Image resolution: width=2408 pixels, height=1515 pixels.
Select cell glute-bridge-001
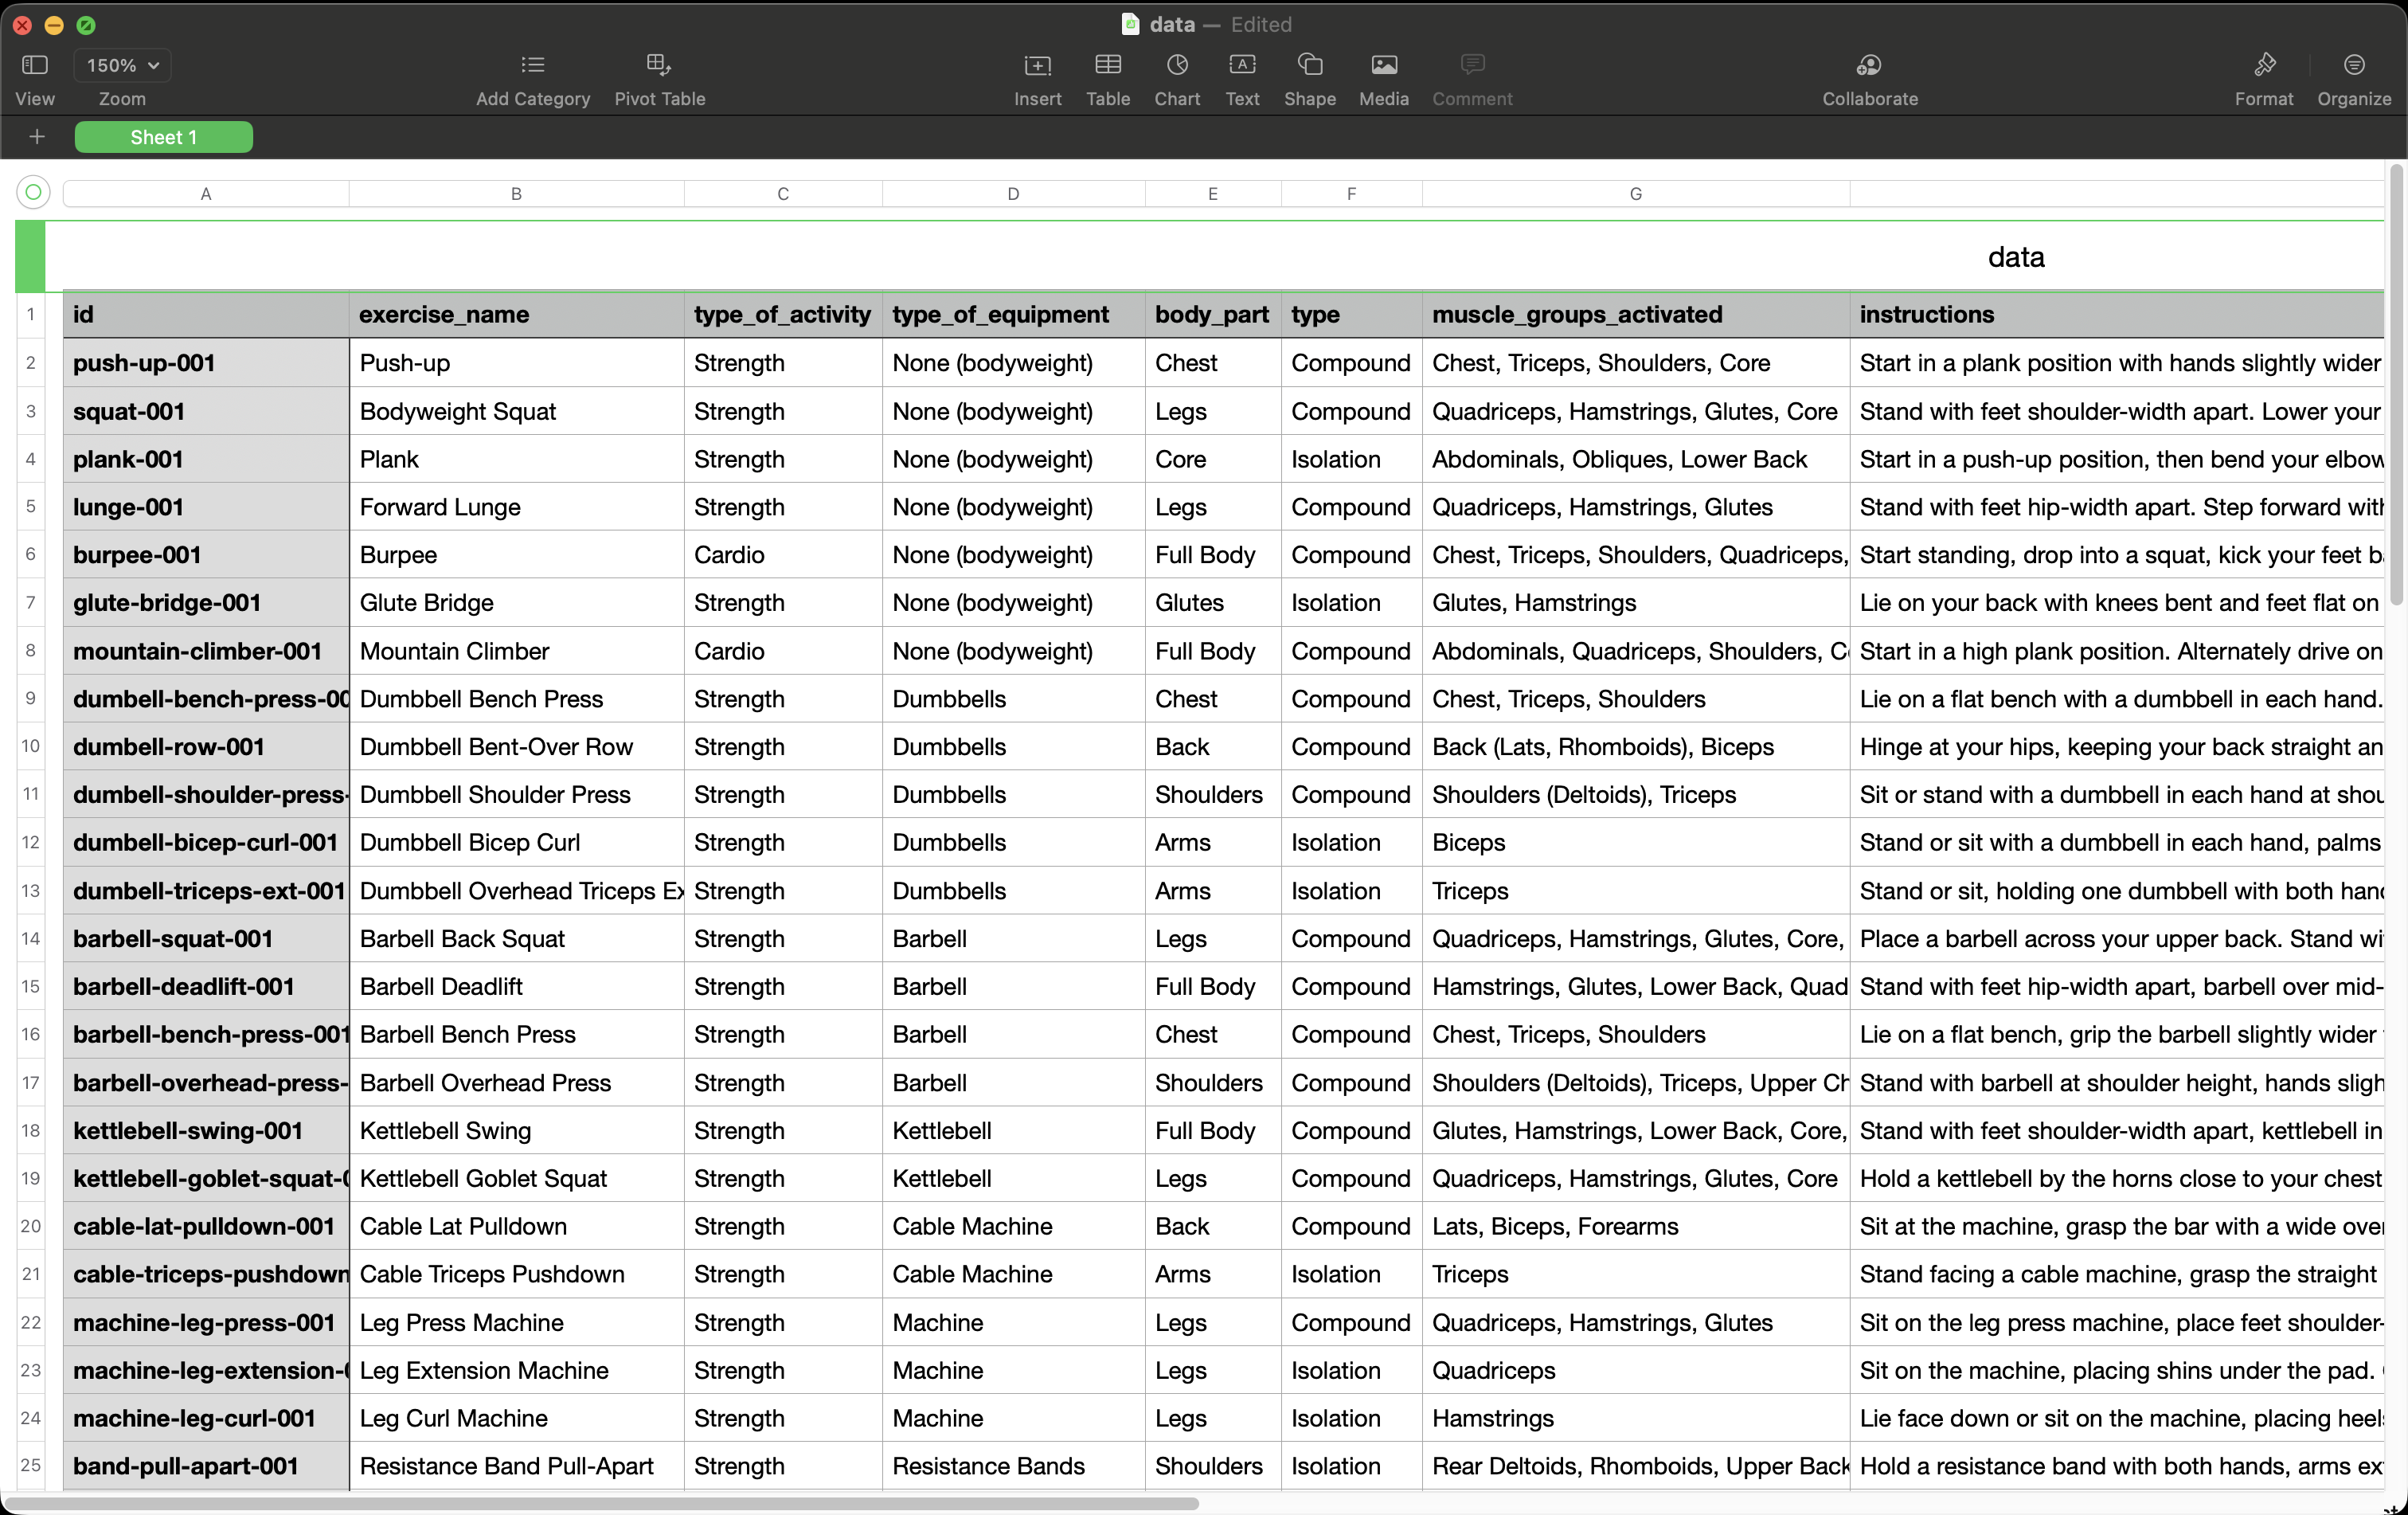(206, 603)
